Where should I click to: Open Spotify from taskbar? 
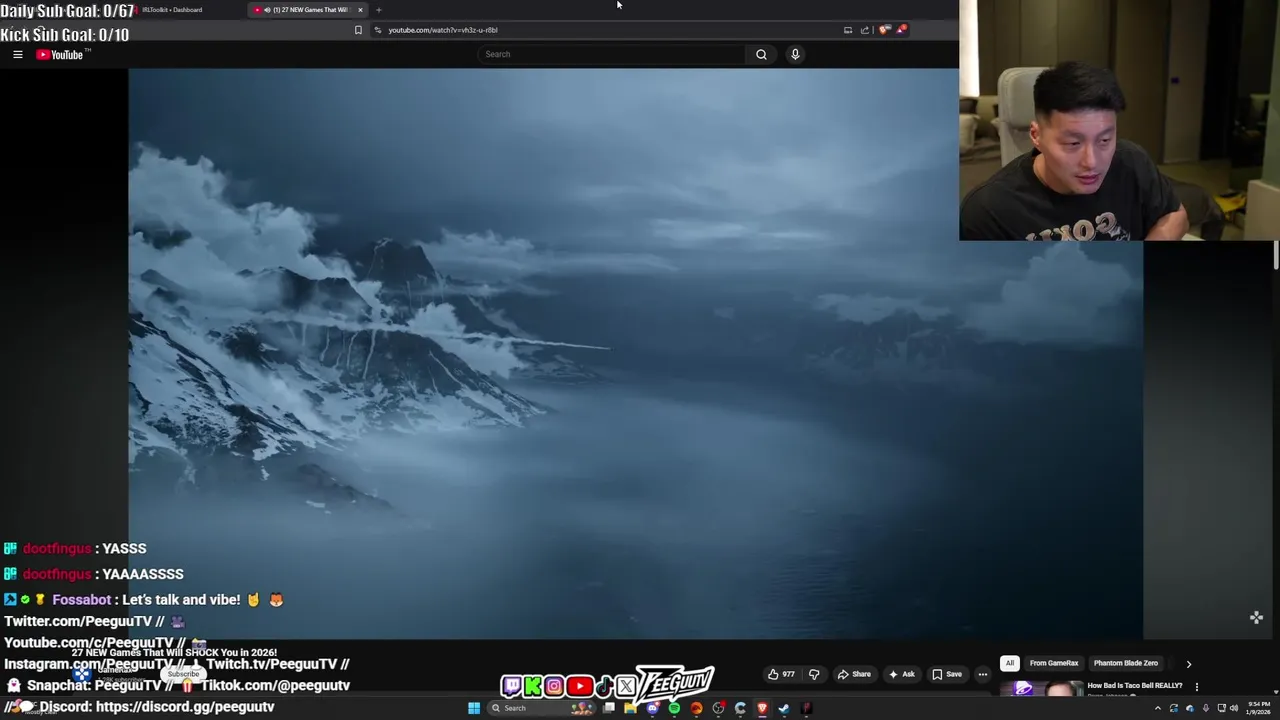click(675, 708)
